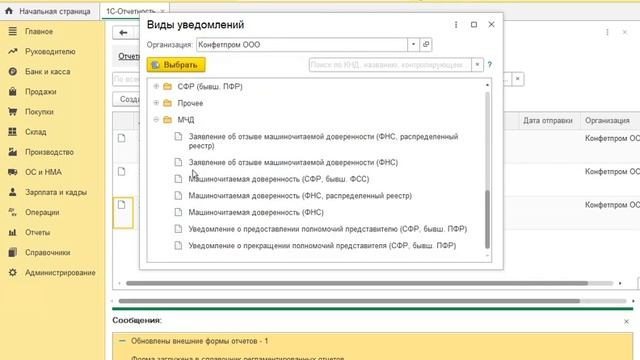
Task: Close the 1С-Отчетность tab
Action: [162, 11]
